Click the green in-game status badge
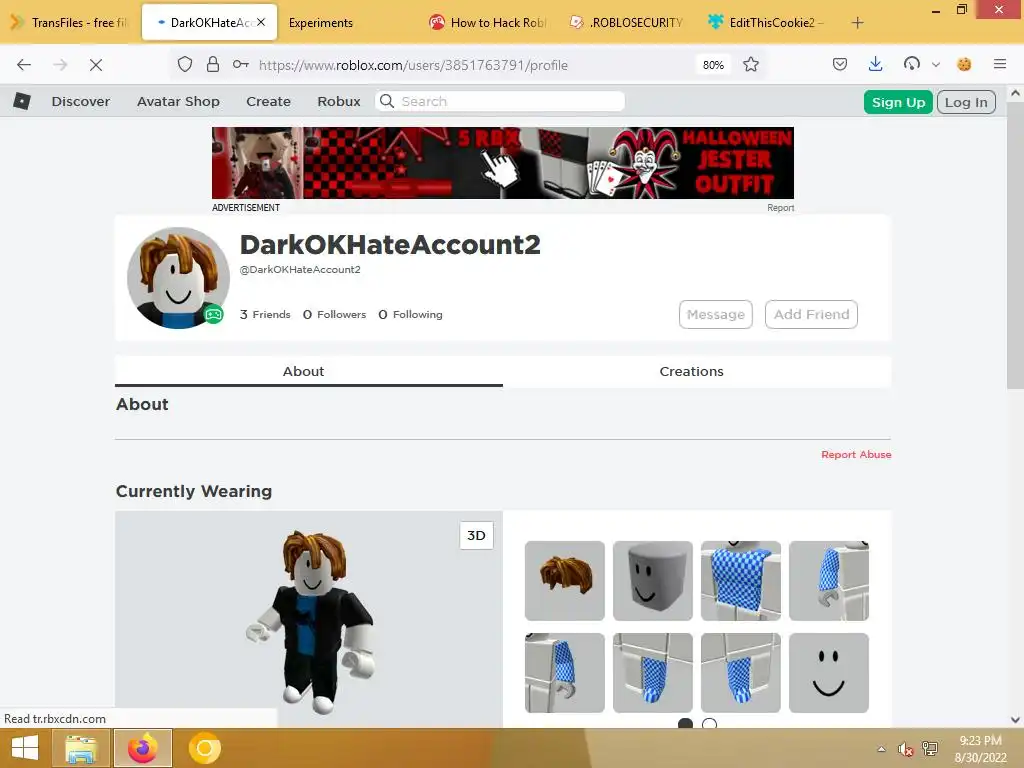This screenshot has height=768, width=1024. (213, 315)
